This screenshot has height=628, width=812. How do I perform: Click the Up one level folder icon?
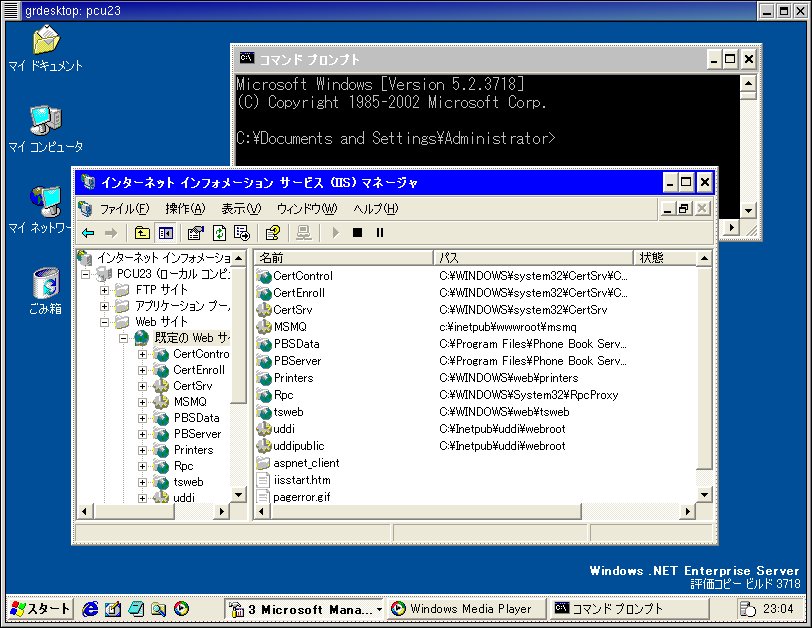[x=142, y=233]
